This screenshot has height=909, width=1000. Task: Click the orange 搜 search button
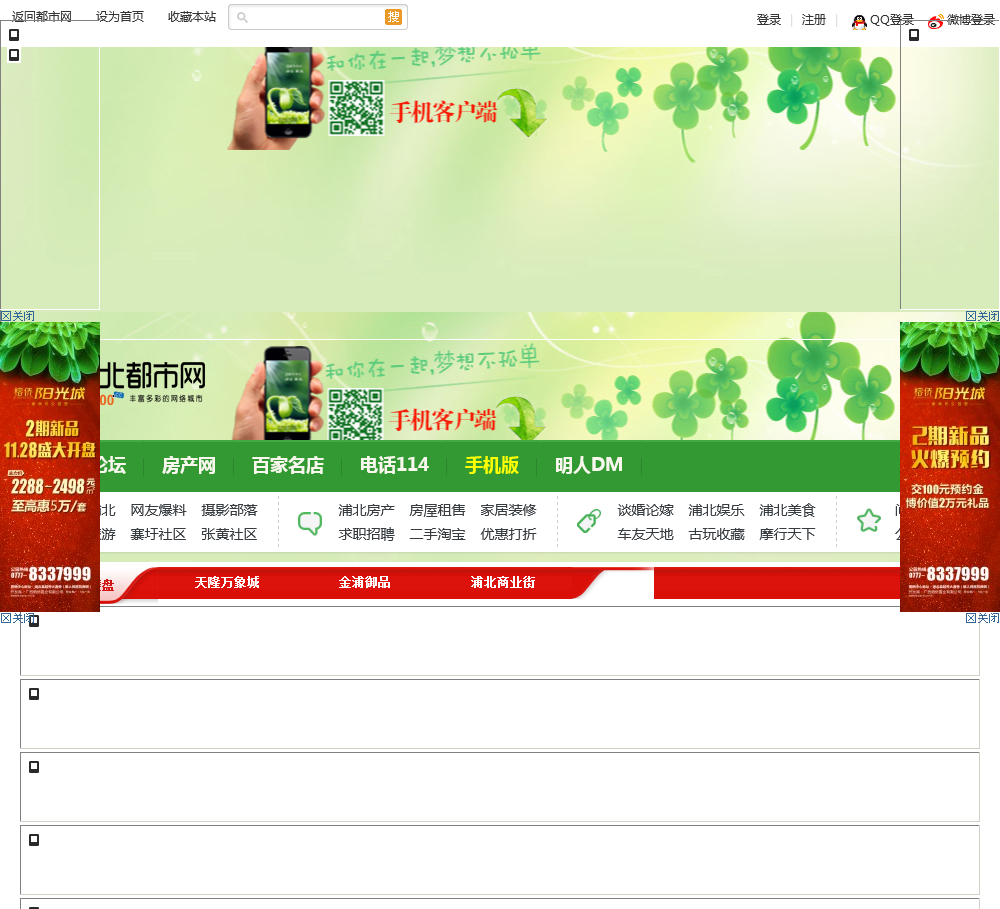tap(393, 17)
